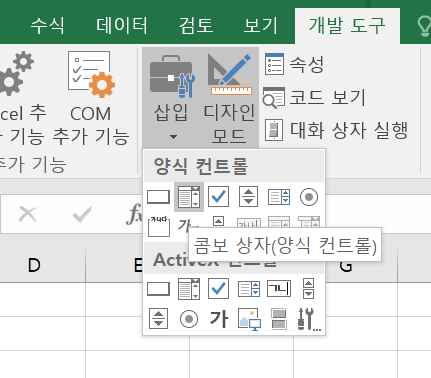Viewport: 431px width, 378px height.
Task: Insert Form Control option button
Action: coord(309,197)
